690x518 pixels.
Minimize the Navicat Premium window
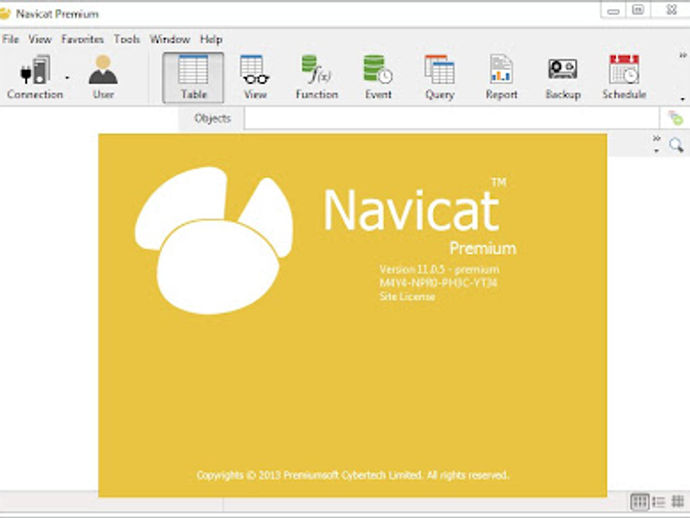(613, 11)
